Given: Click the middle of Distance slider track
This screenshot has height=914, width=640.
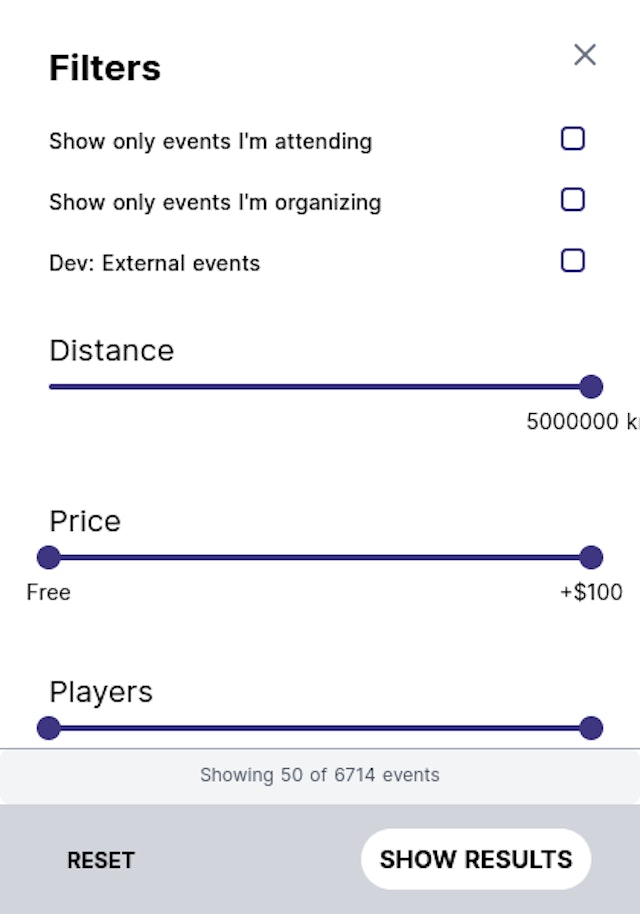Looking at the screenshot, I should click(x=320, y=386).
